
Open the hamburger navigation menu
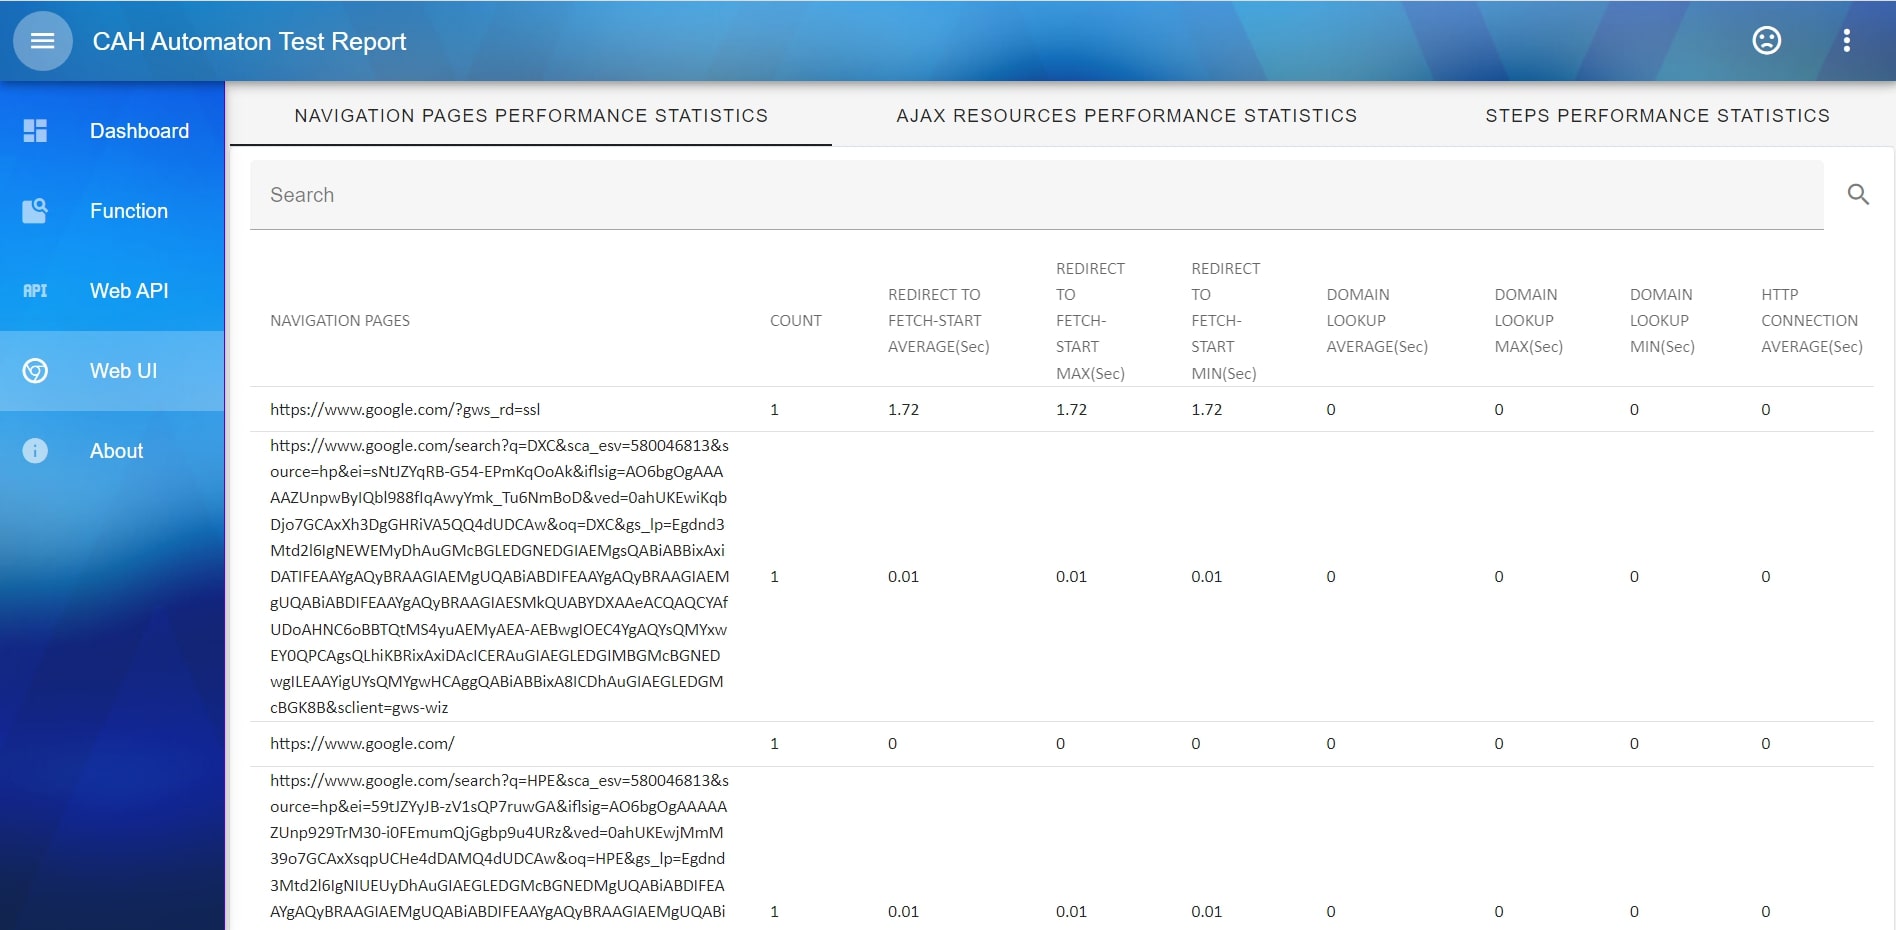tap(42, 41)
